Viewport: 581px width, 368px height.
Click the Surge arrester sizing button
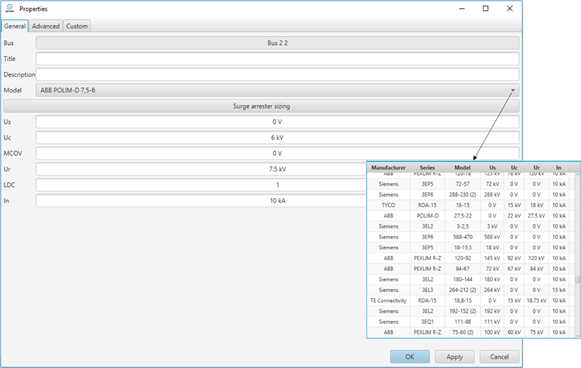[x=261, y=106]
